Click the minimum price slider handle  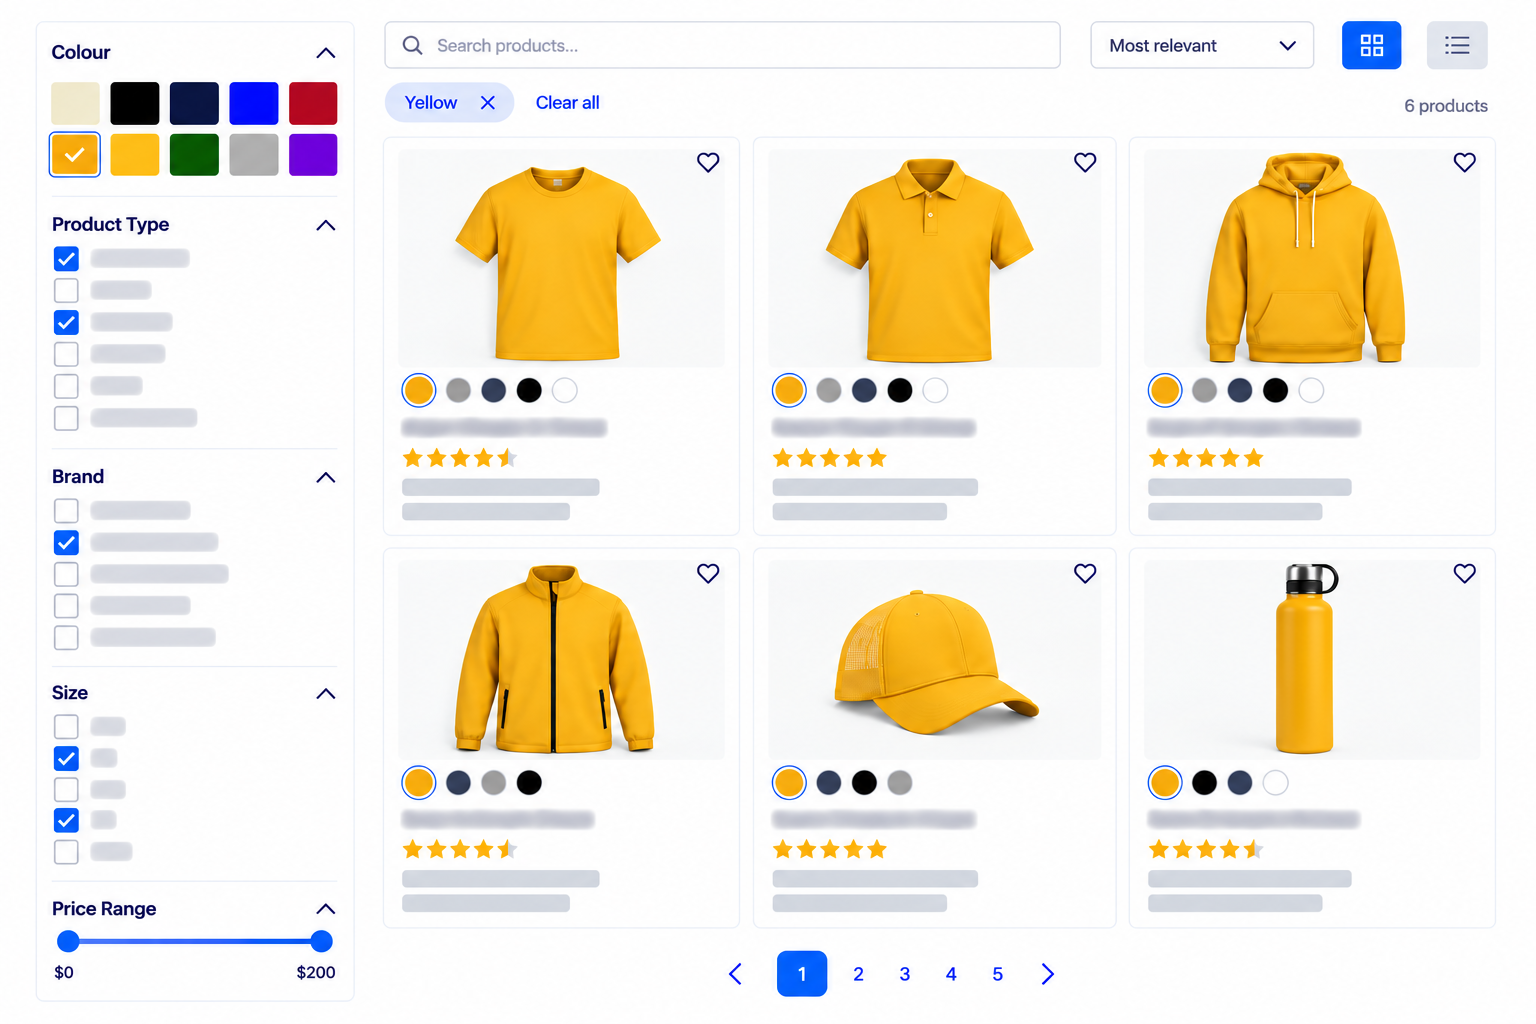click(x=68, y=941)
